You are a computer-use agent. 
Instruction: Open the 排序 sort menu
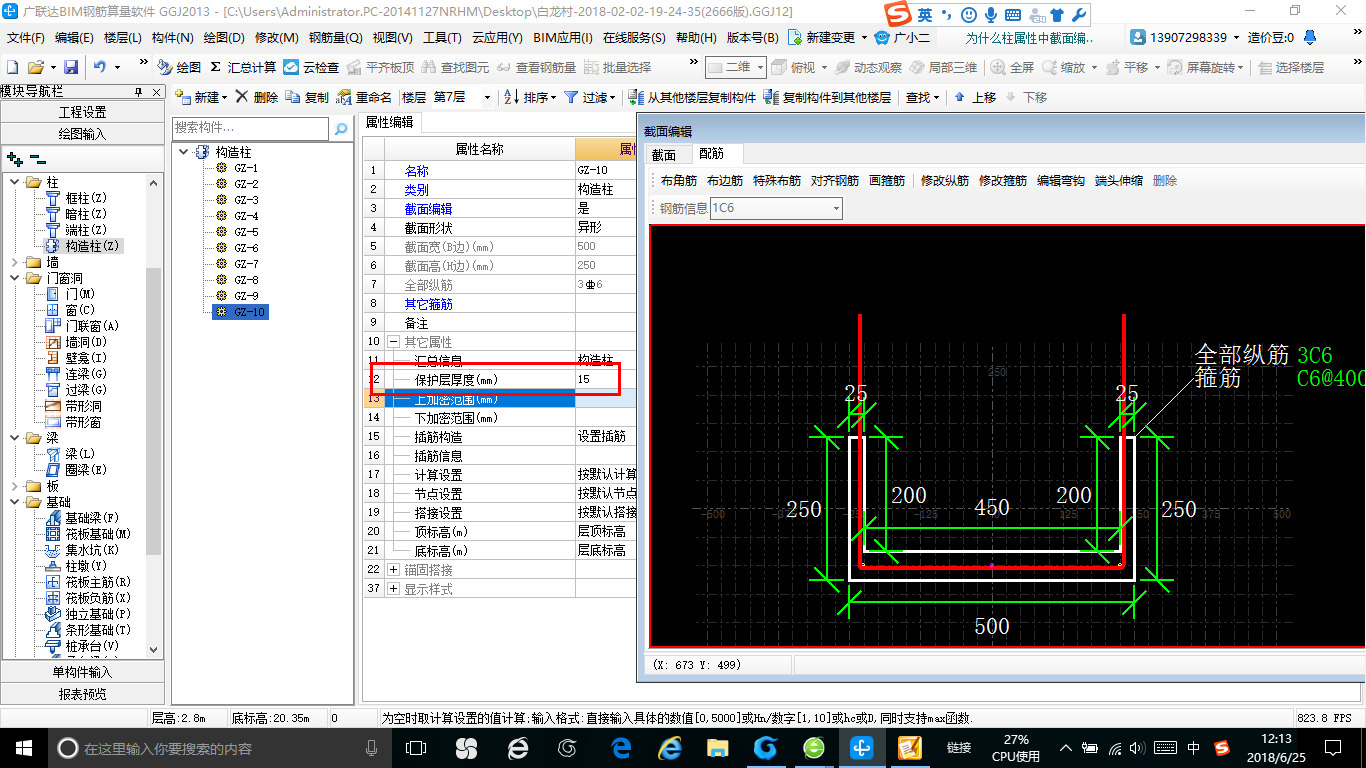click(x=528, y=97)
